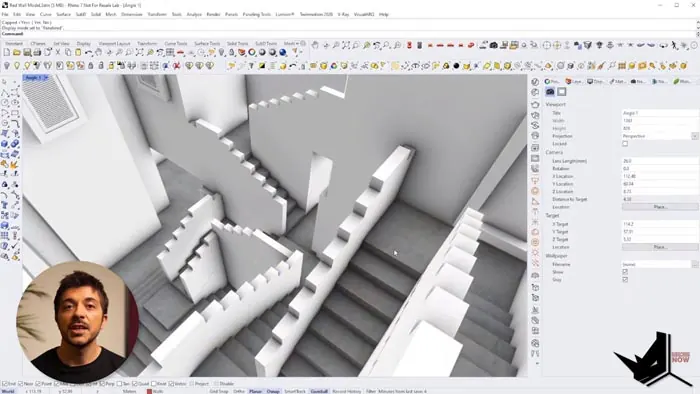Click the Zoom Extents icon
This screenshot has width=700, height=394.
tap(140, 53)
